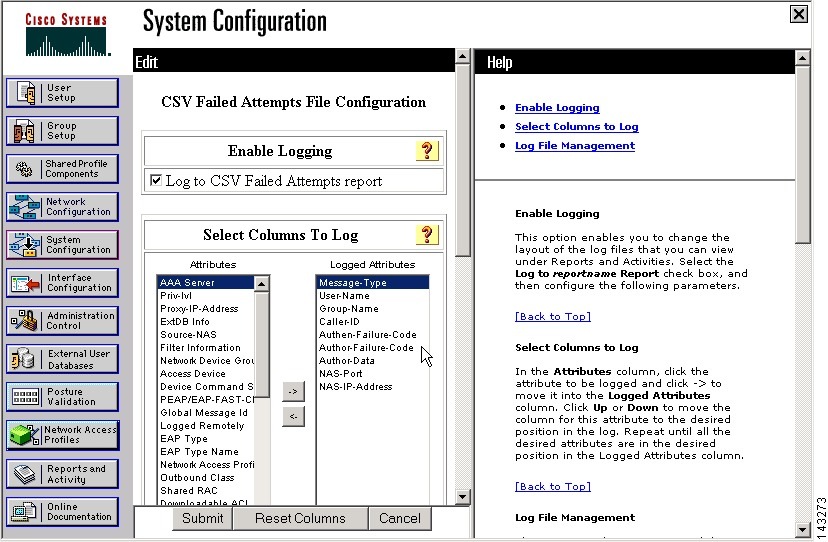Click the Help pane scroll down arrow
The height and width of the screenshot is (542, 828).
point(803,529)
